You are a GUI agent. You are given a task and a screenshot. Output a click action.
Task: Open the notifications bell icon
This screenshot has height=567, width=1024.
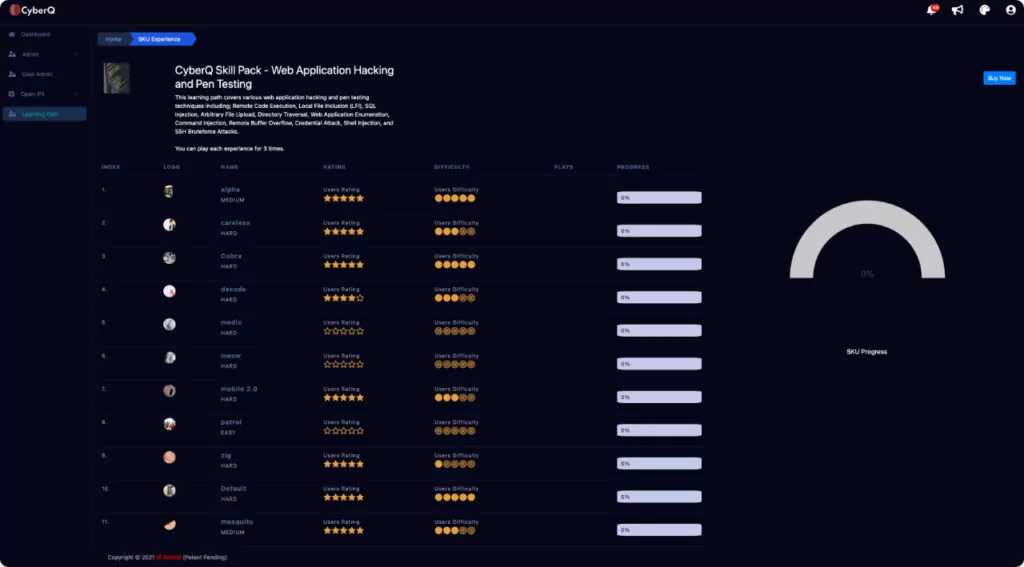[931, 10]
